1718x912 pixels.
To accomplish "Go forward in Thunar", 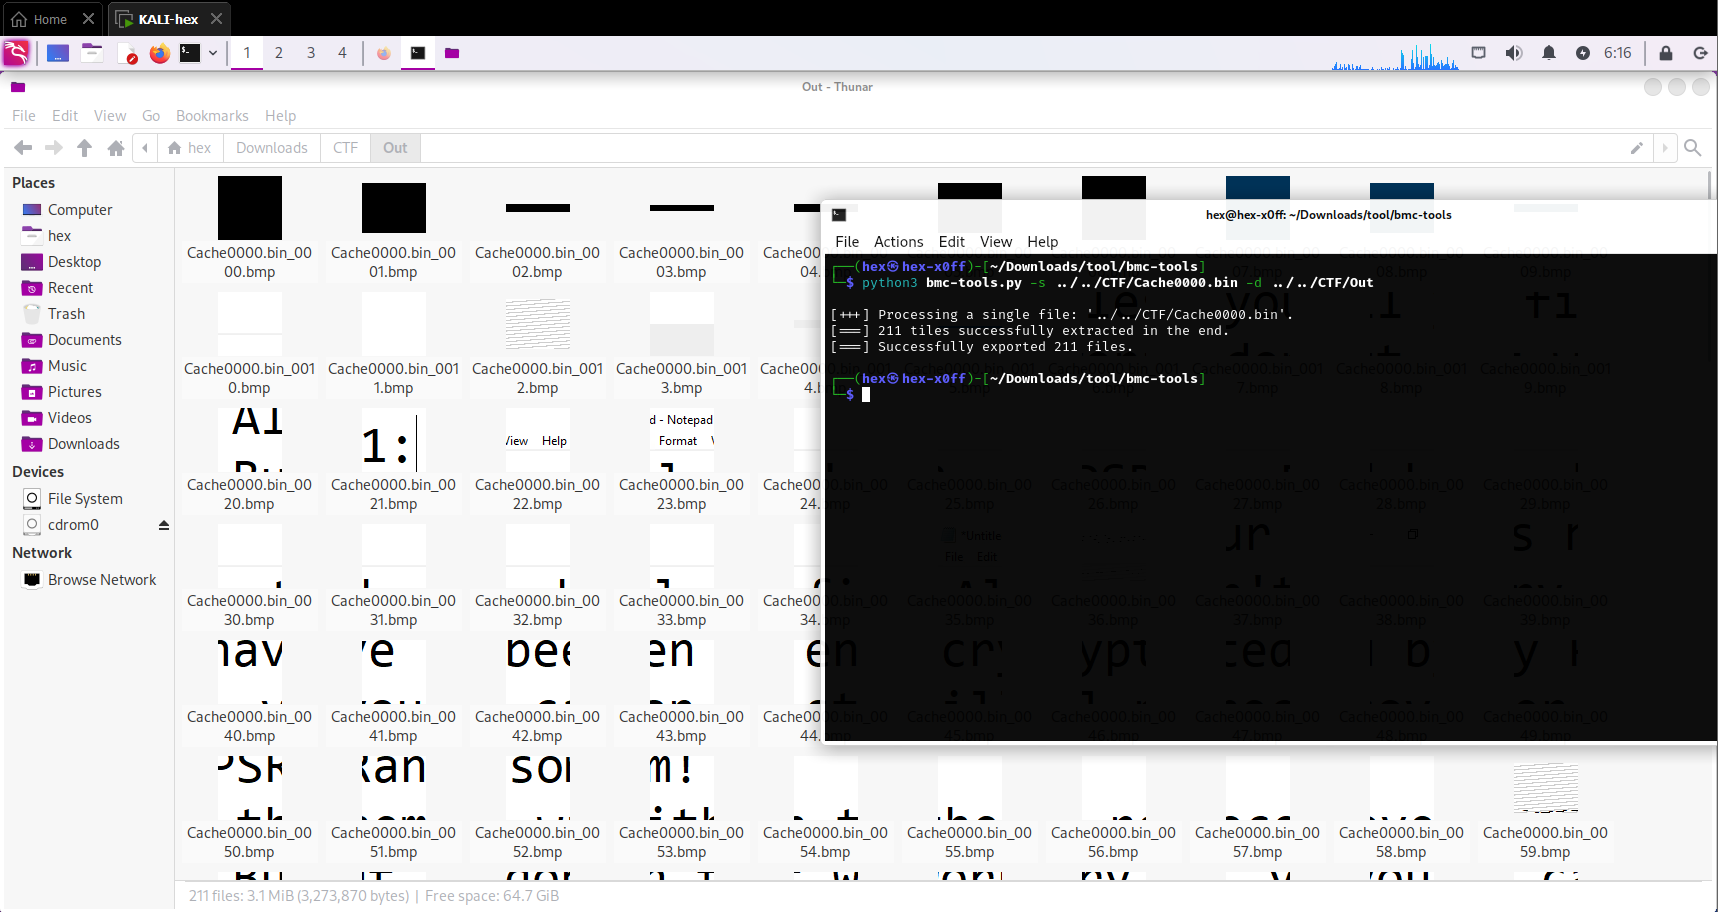I will [54, 148].
